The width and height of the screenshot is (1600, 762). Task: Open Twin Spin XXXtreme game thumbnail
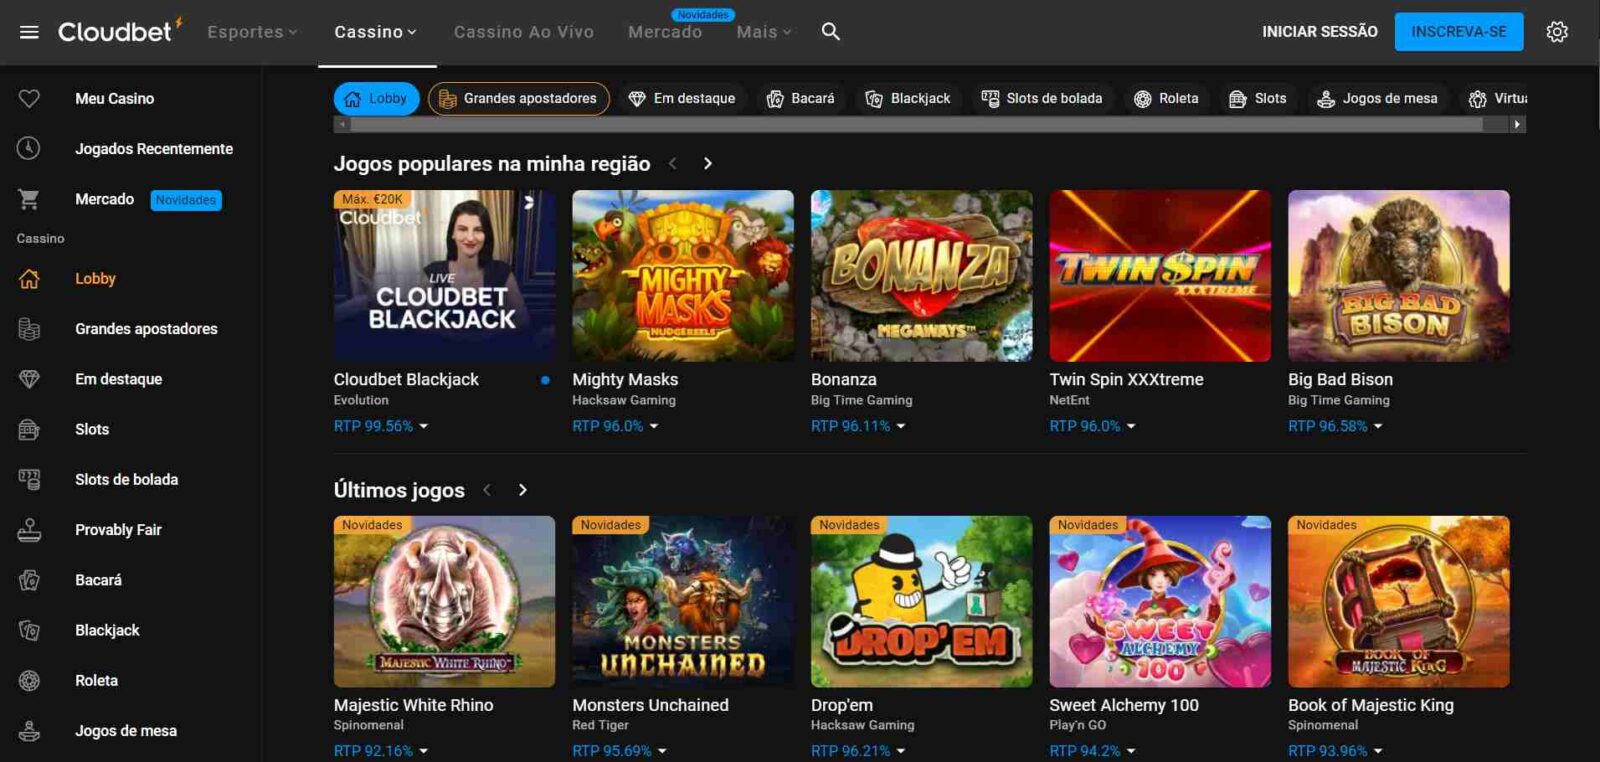point(1160,275)
